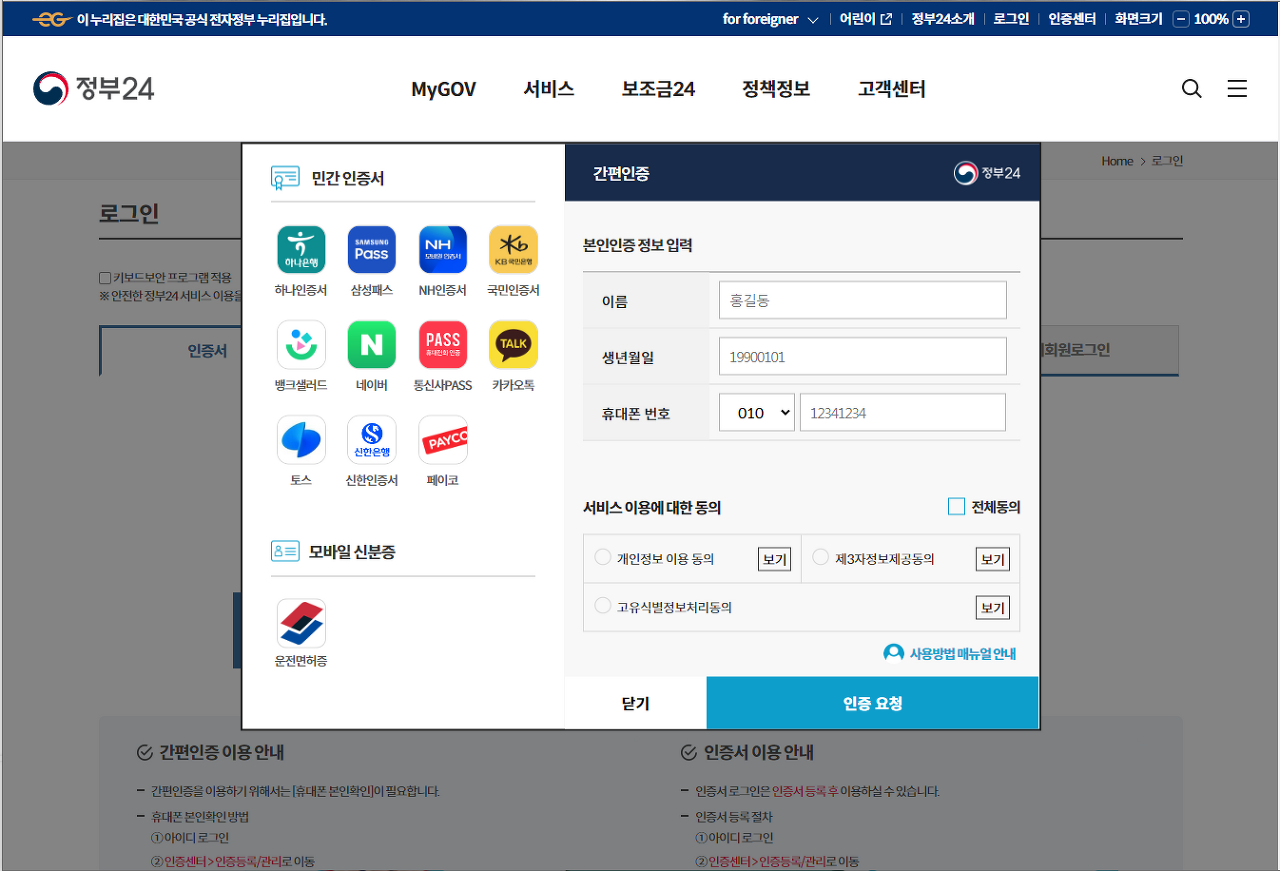
Task: Click the 닫기 button
Action: coord(636,703)
